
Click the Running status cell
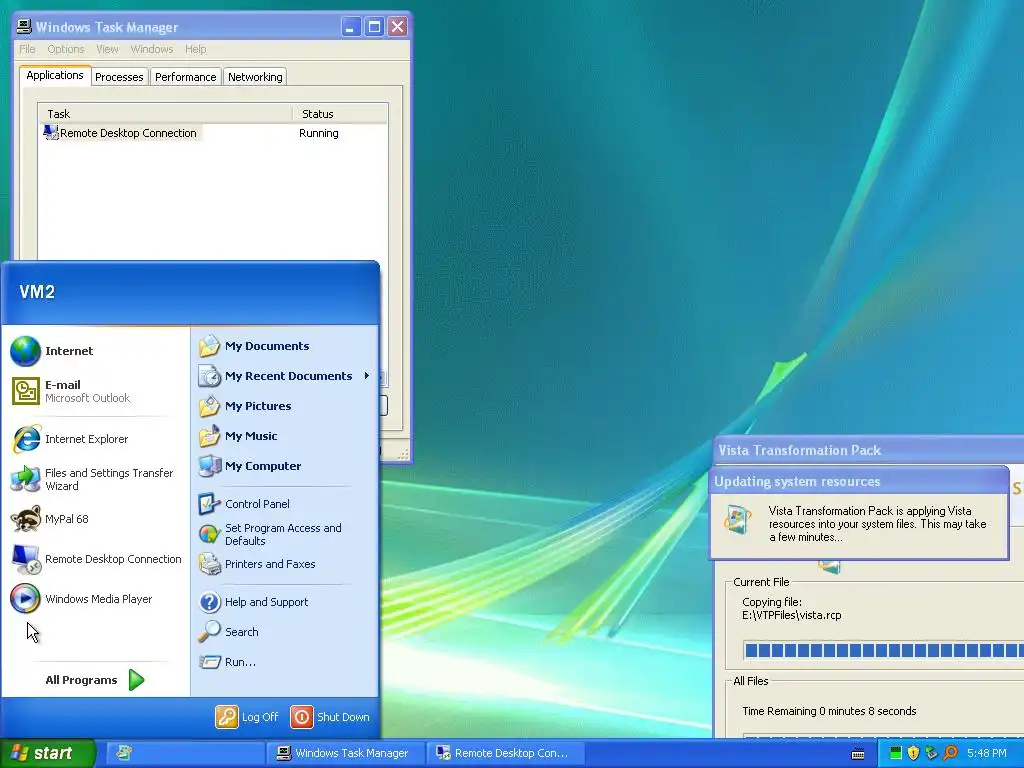coord(319,133)
